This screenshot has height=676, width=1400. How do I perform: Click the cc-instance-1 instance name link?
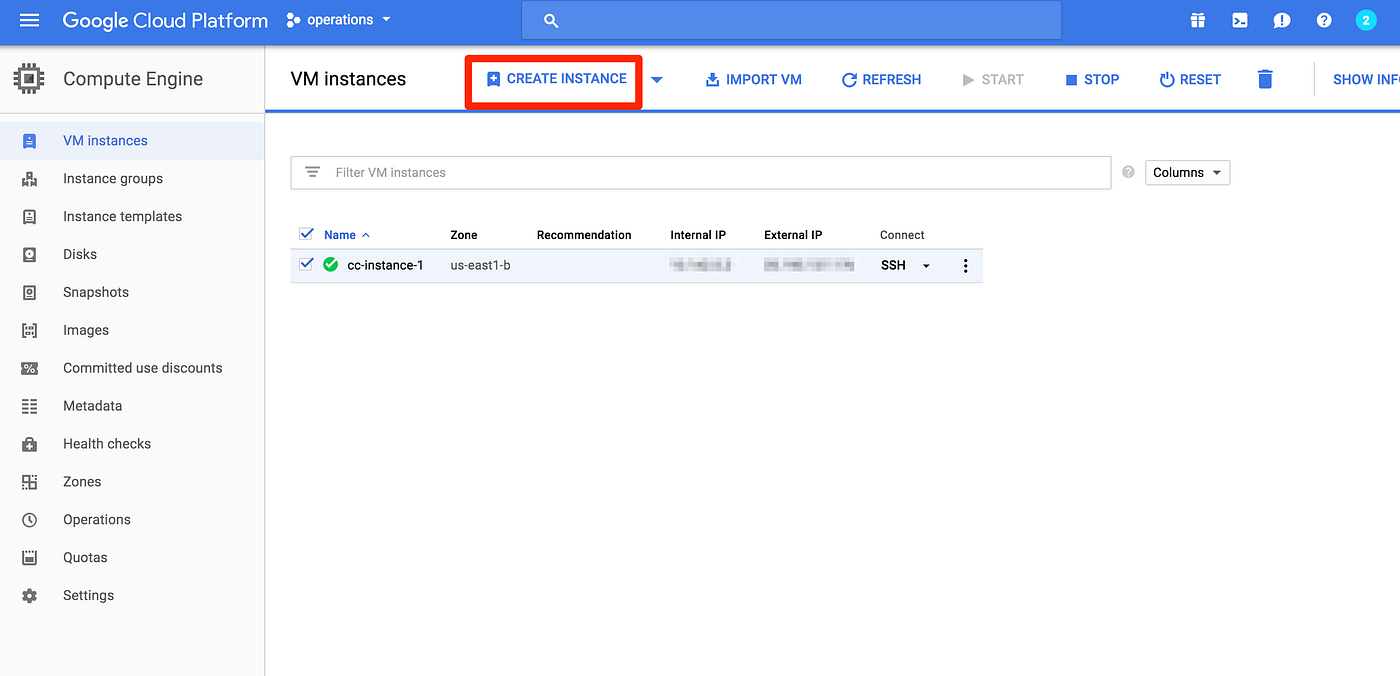coord(385,265)
